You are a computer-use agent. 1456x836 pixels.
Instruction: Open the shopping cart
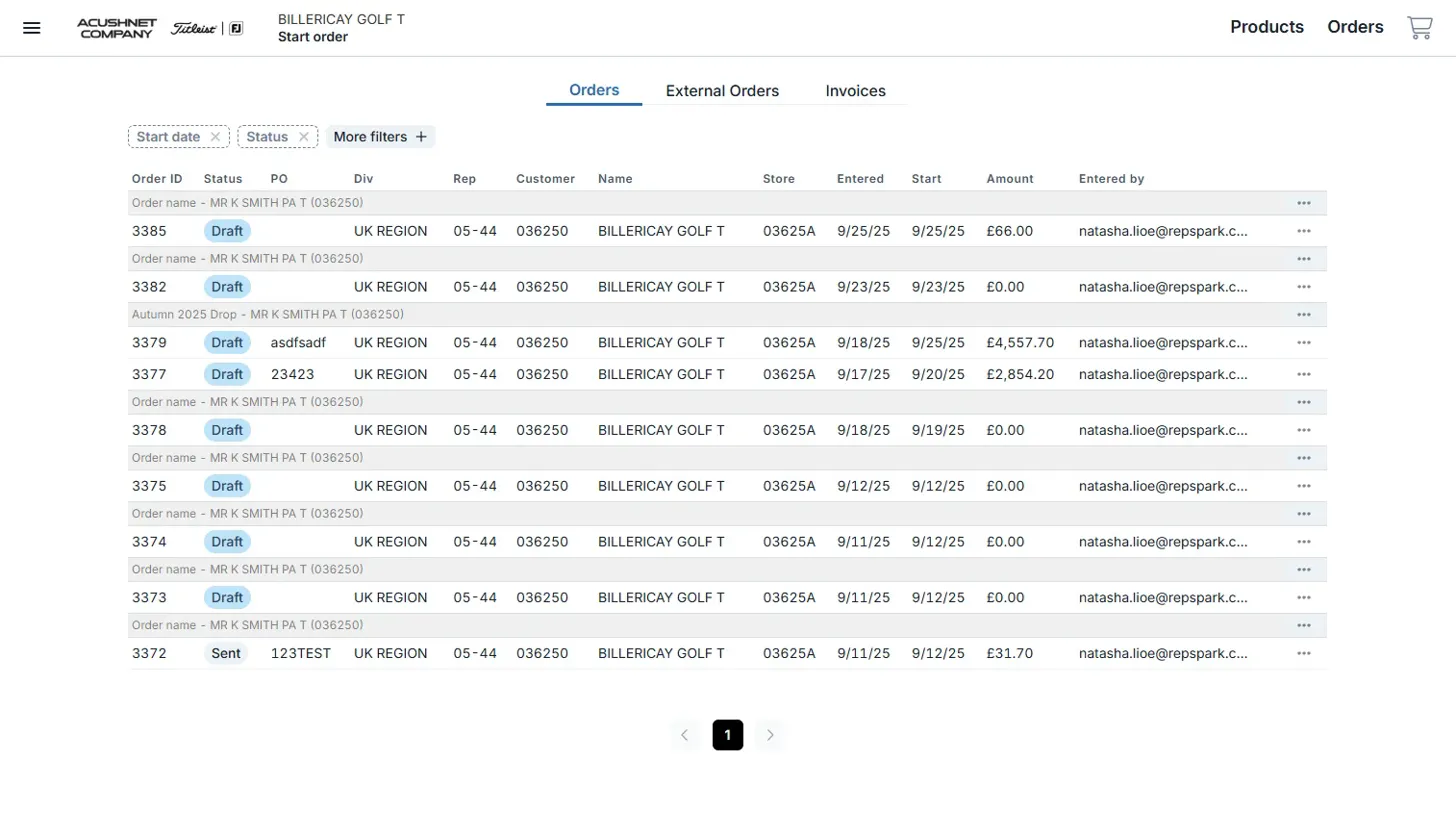pyautogui.click(x=1419, y=28)
